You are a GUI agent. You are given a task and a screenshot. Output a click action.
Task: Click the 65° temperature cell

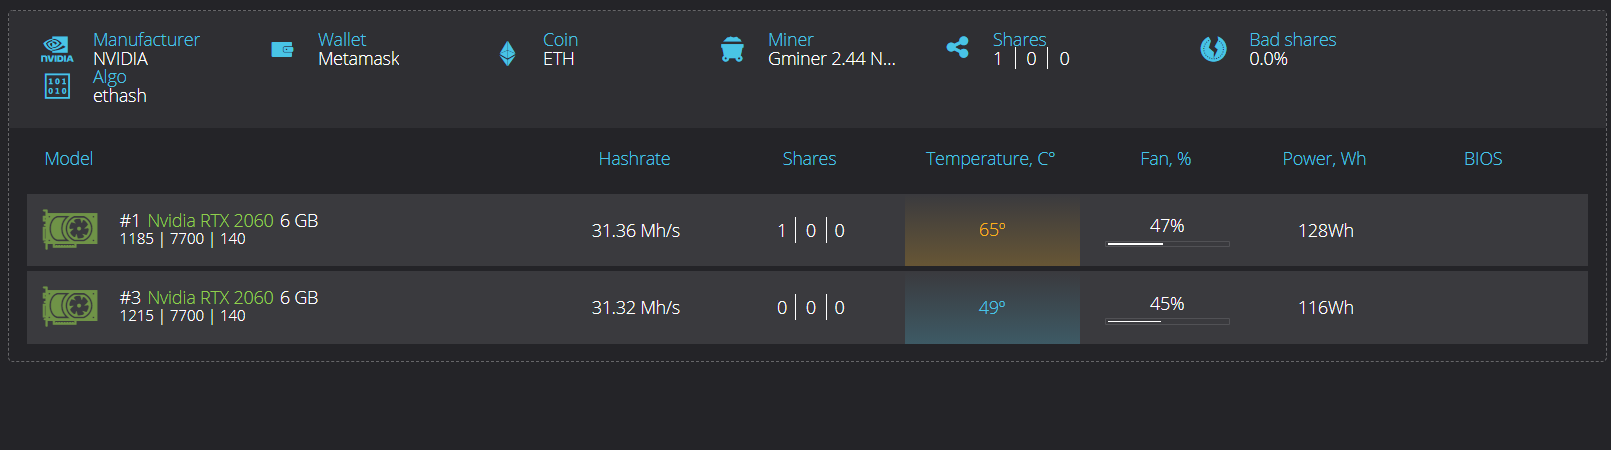[992, 230]
